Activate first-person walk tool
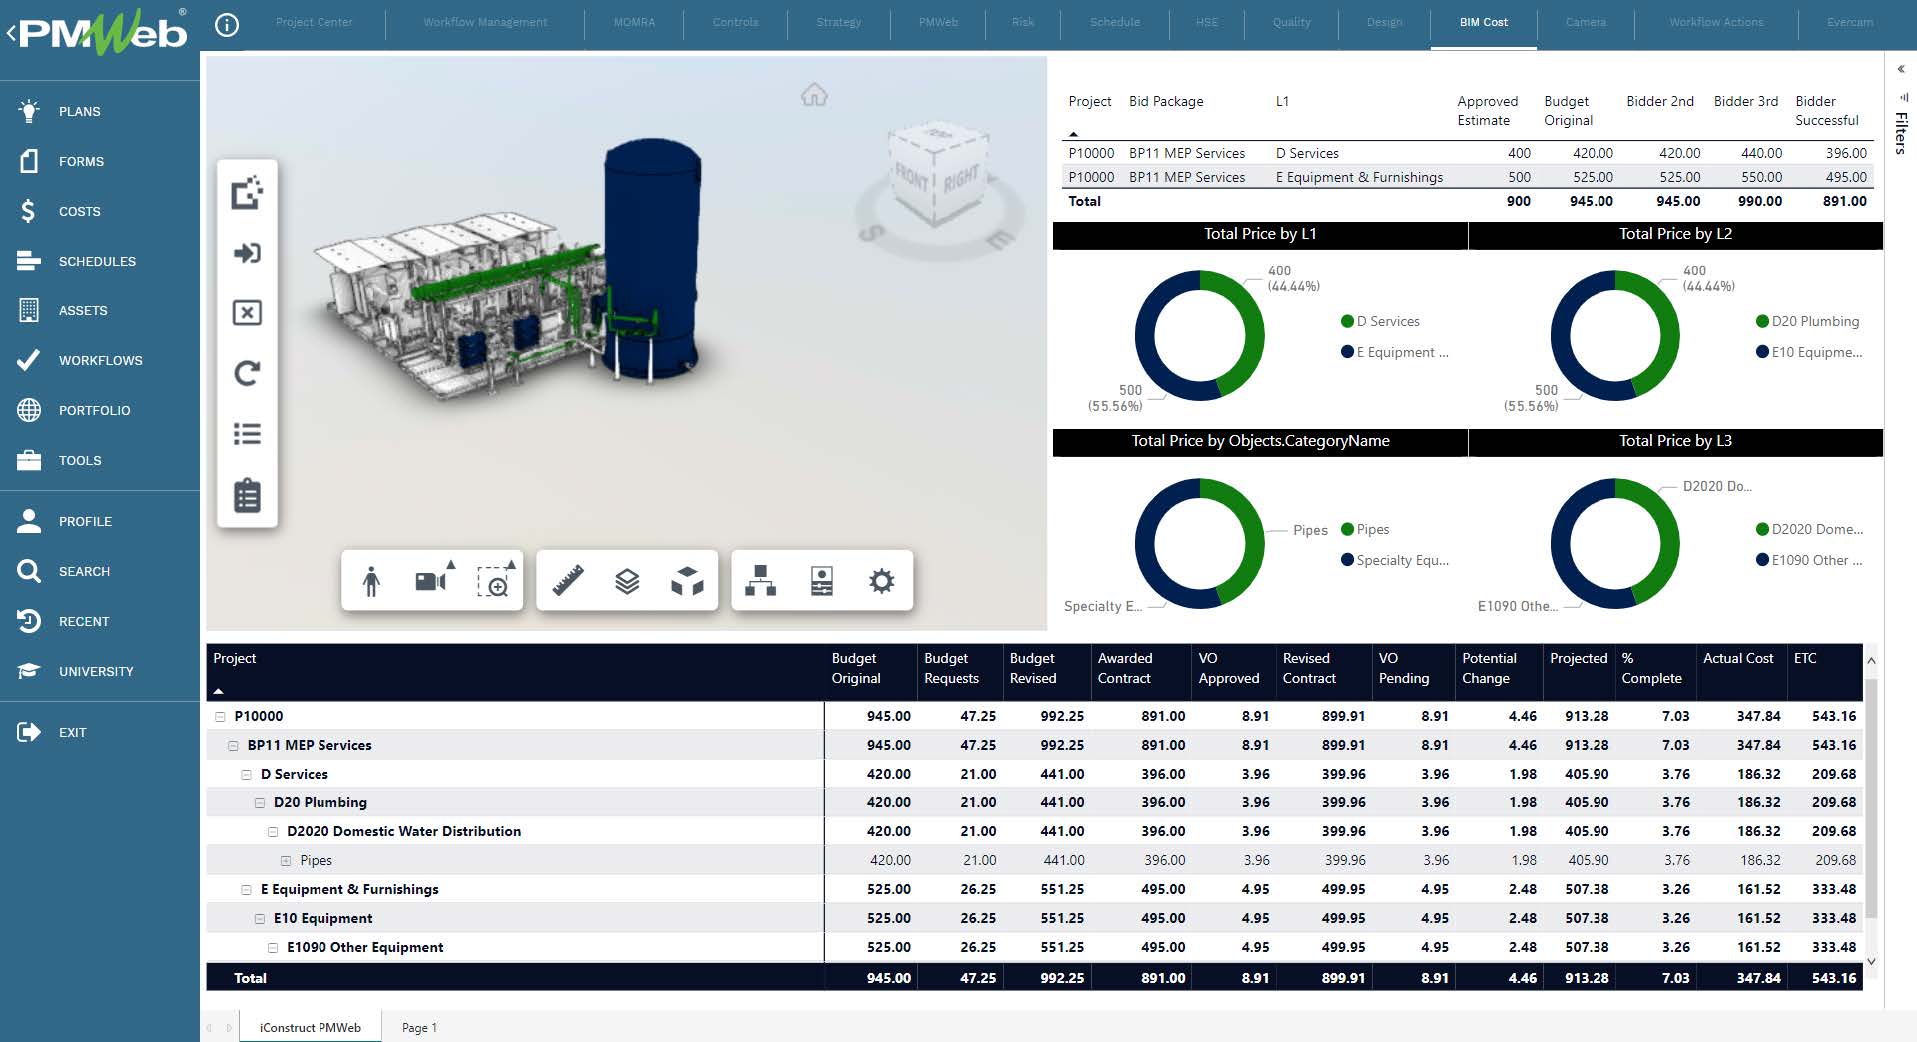 pyautogui.click(x=371, y=581)
